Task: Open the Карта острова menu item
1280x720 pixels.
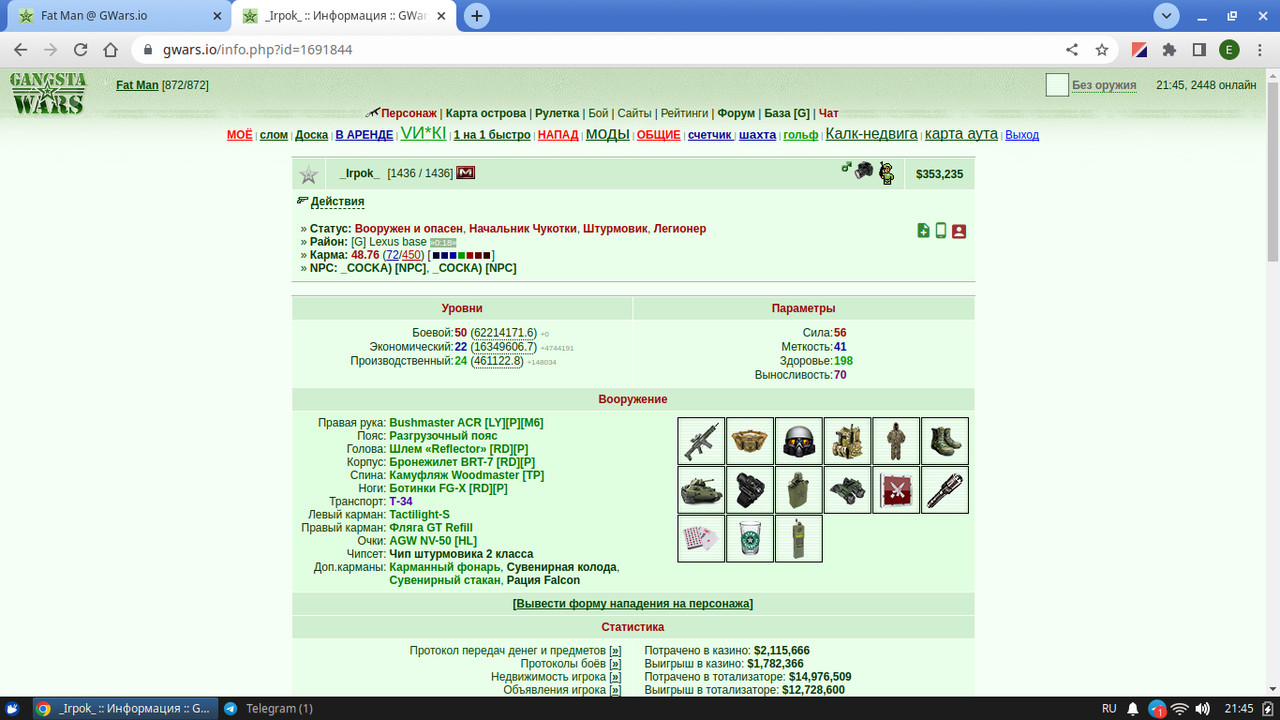Action: click(486, 113)
